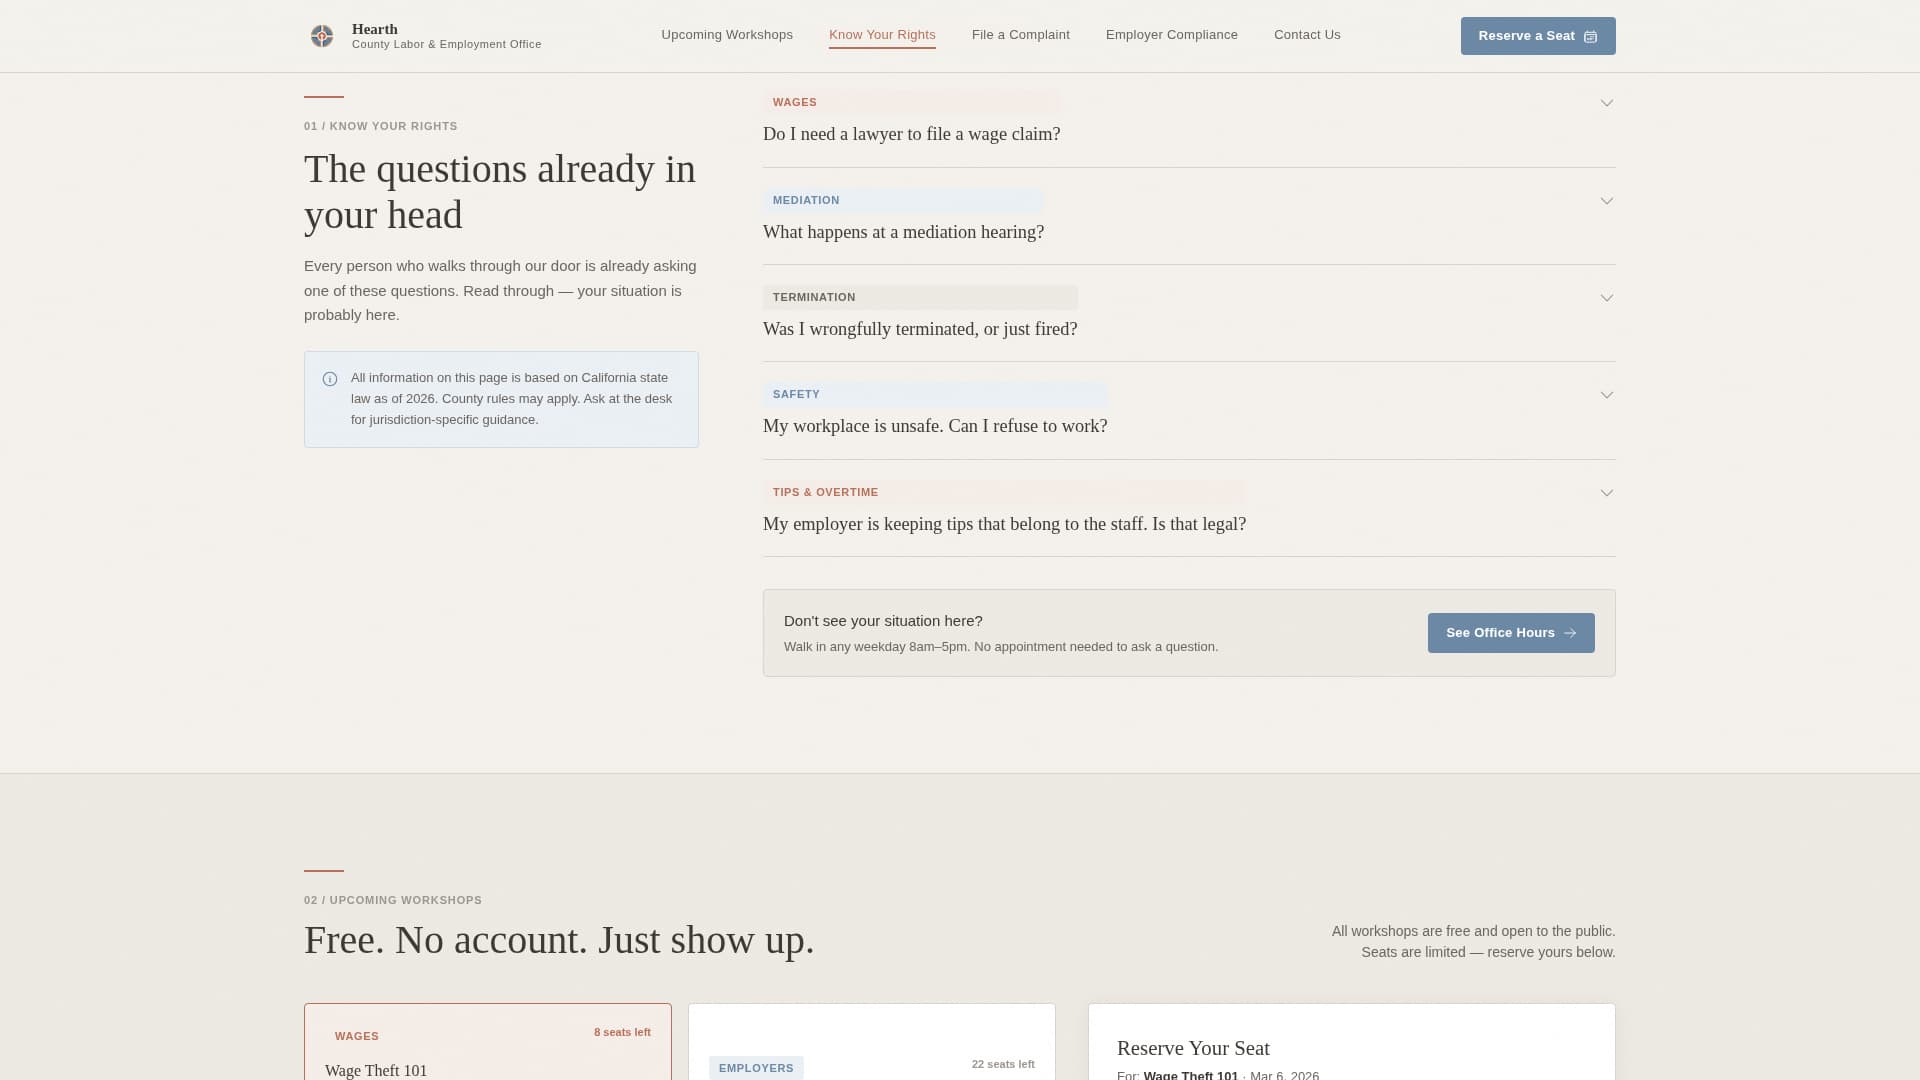
Task: Select the Know Your Rights nav tab
Action: [x=882, y=35]
